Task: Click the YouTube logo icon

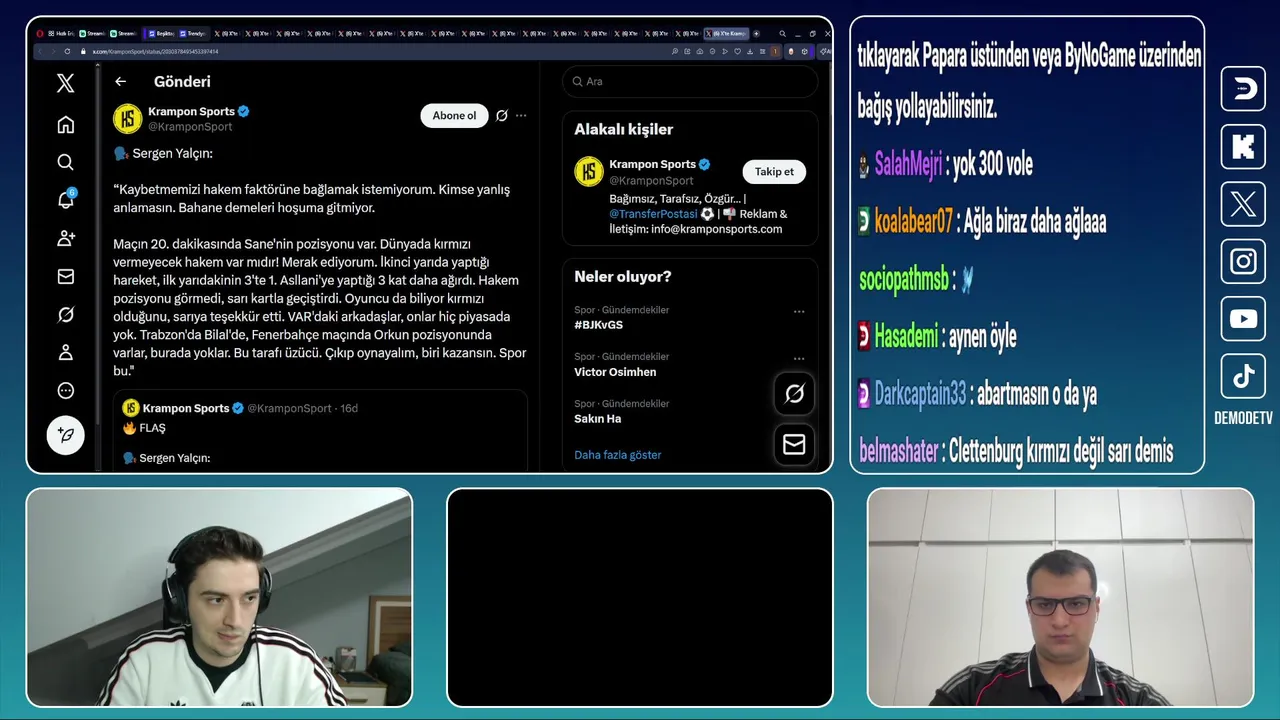Action: pyautogui.click(x=1243, y=319)
